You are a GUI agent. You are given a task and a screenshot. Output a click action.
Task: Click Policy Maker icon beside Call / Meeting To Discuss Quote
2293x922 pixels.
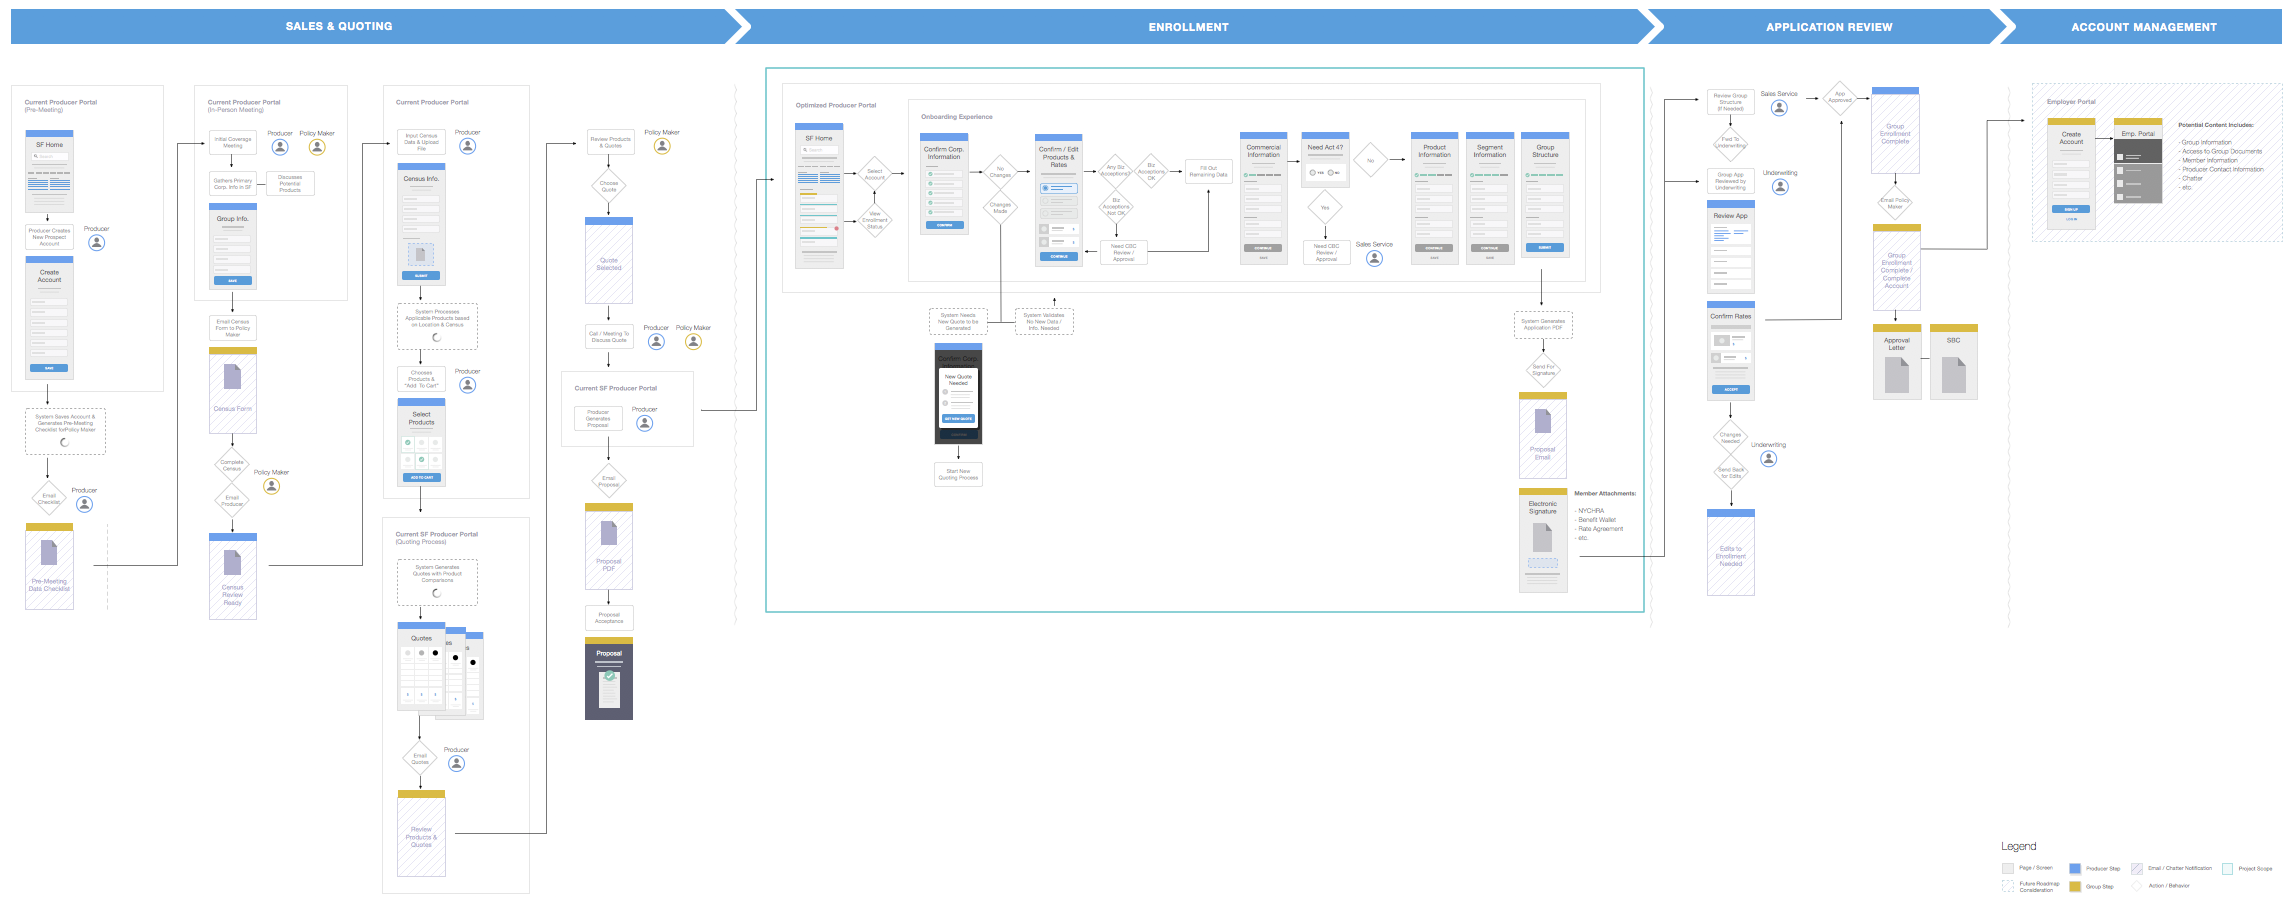(x=693, y=341)
